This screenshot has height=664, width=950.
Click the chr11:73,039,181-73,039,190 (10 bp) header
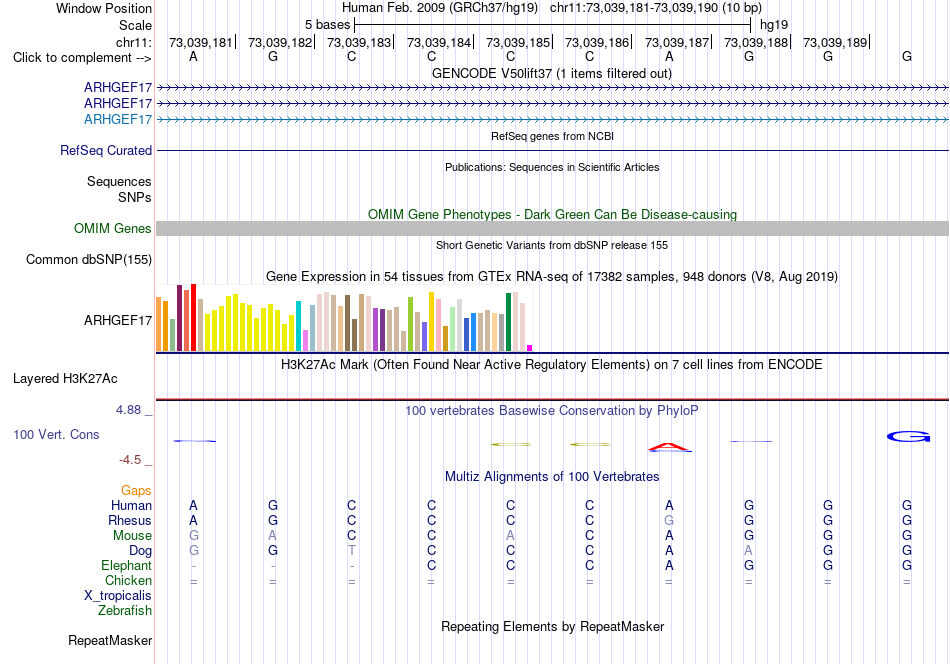[656, 8]
